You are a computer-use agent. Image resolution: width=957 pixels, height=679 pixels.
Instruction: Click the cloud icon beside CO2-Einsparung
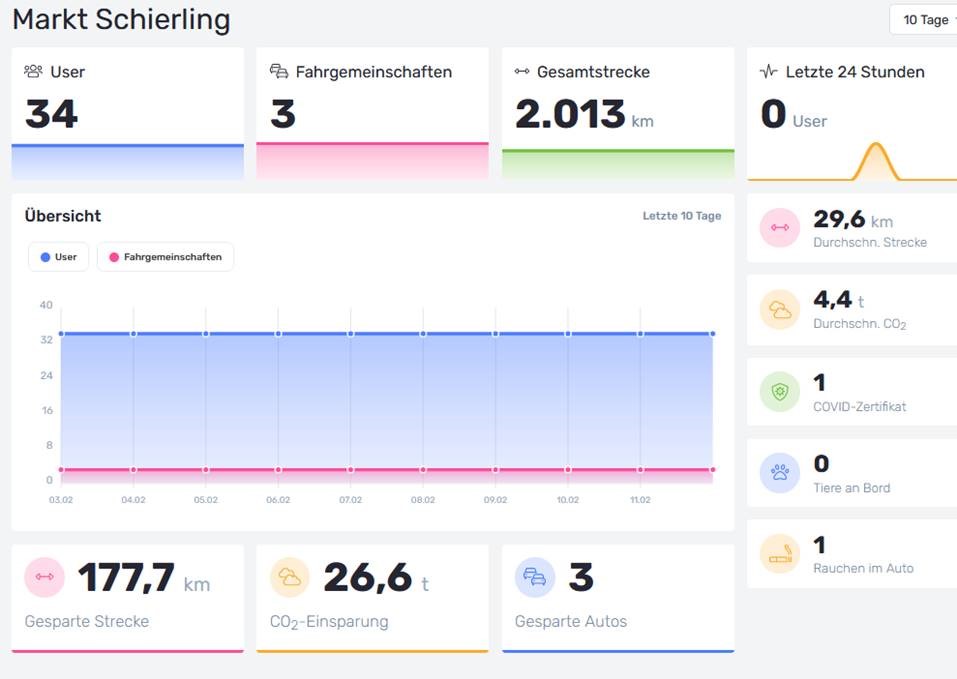pos(290,577)
